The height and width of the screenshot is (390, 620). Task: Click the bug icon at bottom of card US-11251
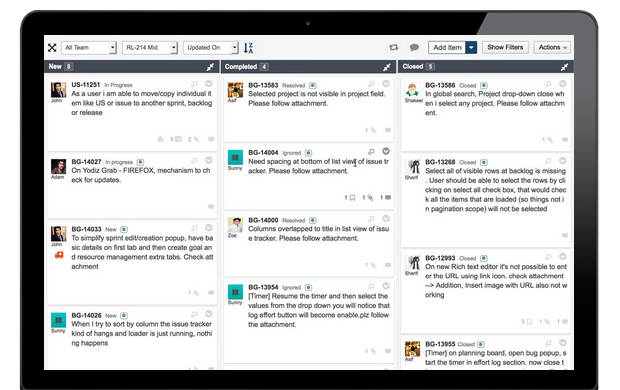160,139
